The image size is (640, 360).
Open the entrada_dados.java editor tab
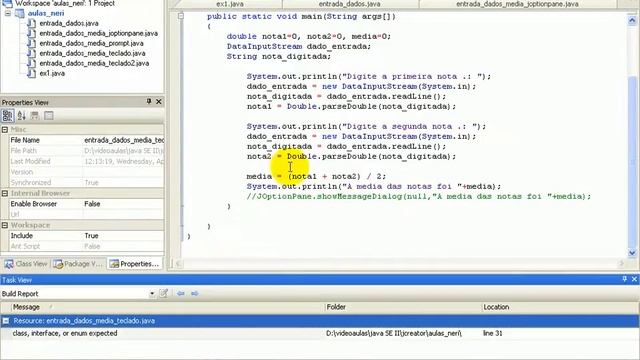(350, 4)
